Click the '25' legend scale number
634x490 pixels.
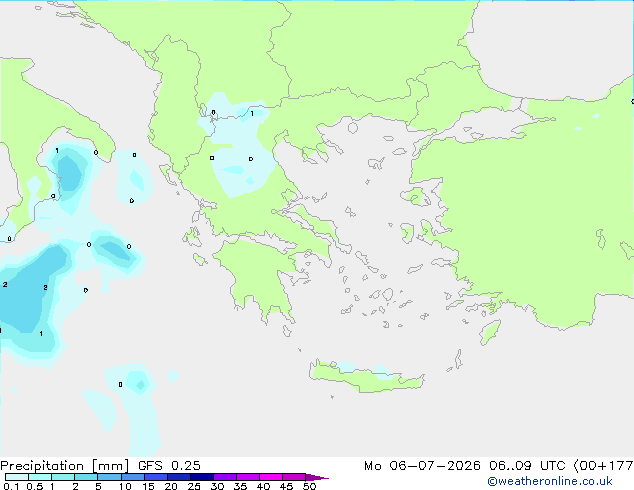click(194, 486)
